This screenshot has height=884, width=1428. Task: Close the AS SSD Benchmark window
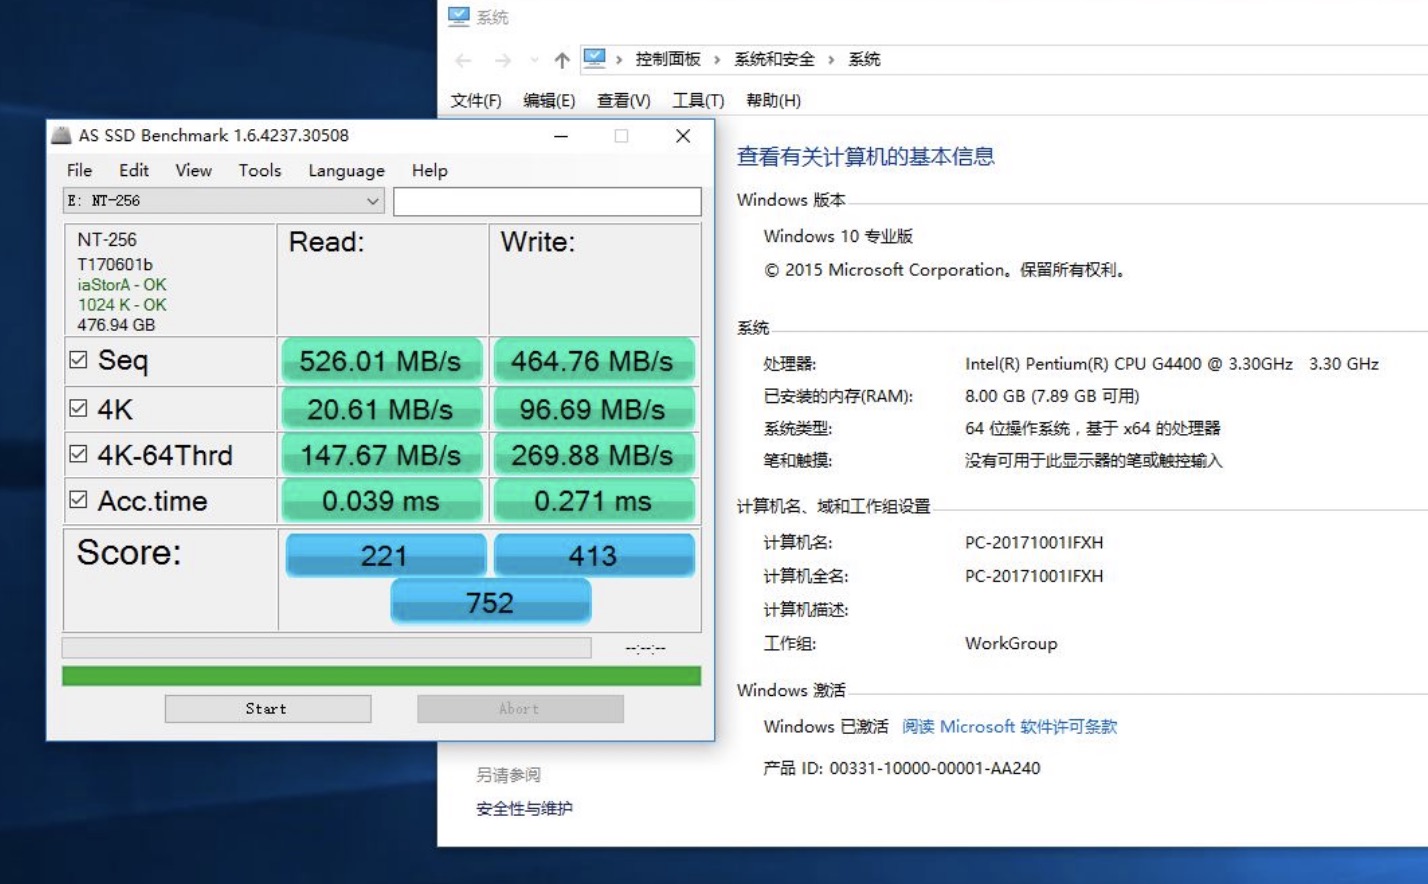[x=683, y=136]
